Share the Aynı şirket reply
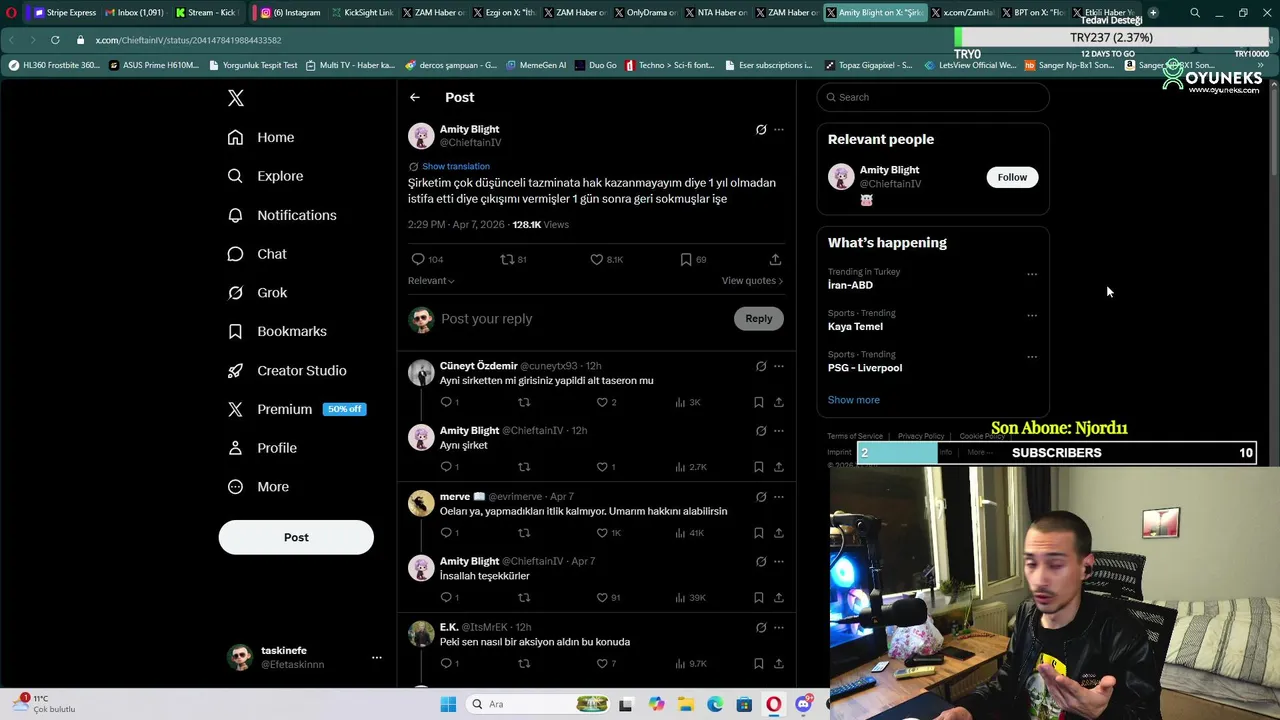1280x720 pixels. point(779,467)
